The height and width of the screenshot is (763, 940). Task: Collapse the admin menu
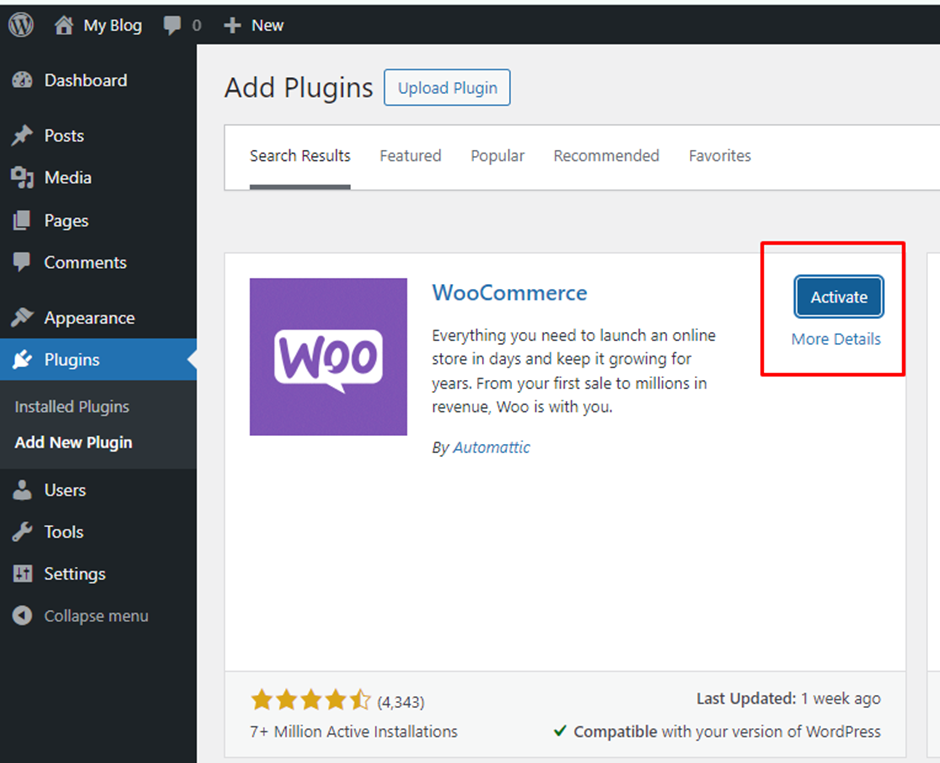tap(23, 616)
